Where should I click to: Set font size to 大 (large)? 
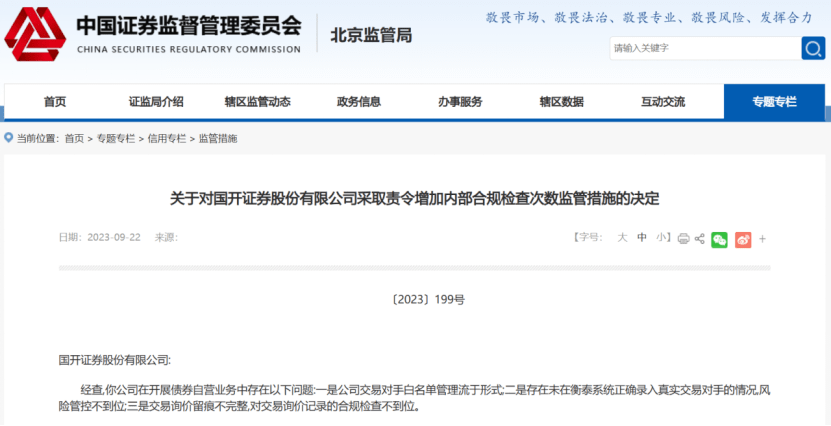coord(621,238)
